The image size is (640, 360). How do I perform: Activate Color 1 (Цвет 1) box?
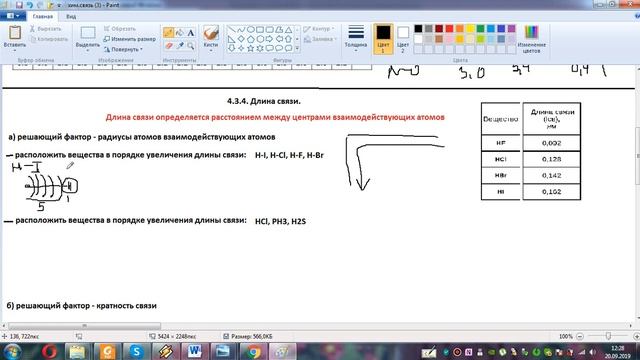(x=383, y=39)
